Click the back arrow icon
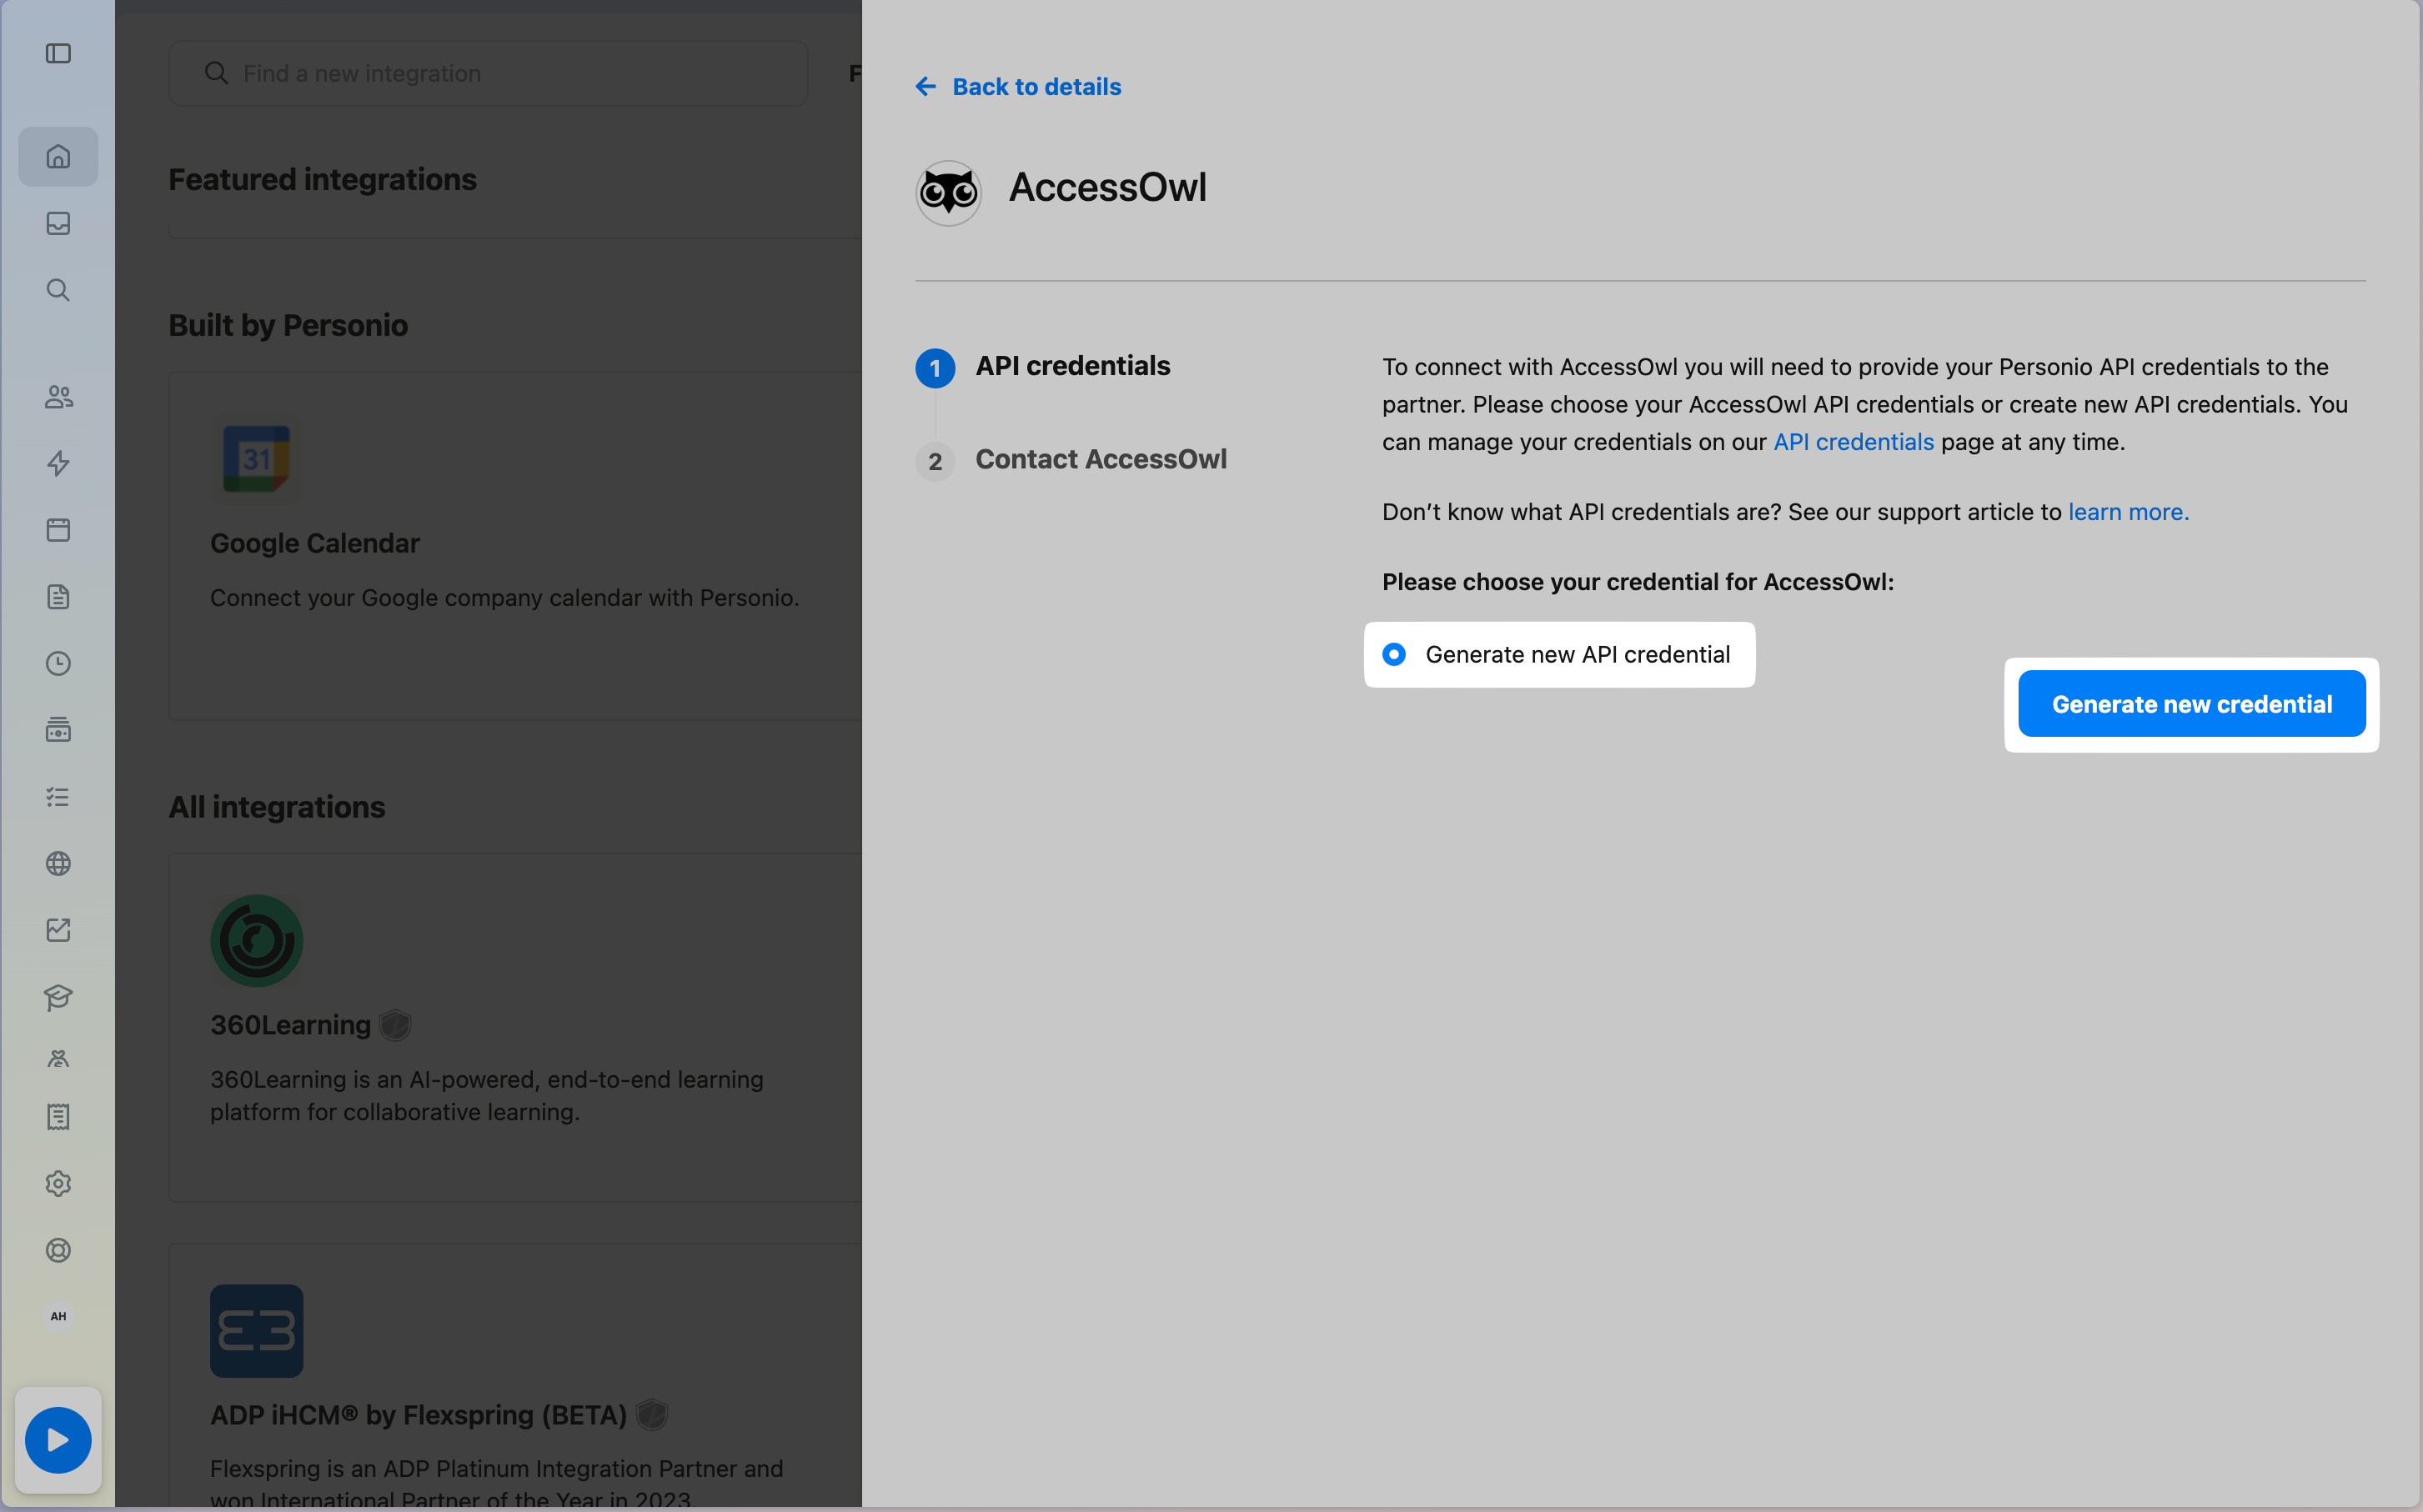Viewport: 2423px width, 1512px height. pyautogui.click(x=926, y=87)
